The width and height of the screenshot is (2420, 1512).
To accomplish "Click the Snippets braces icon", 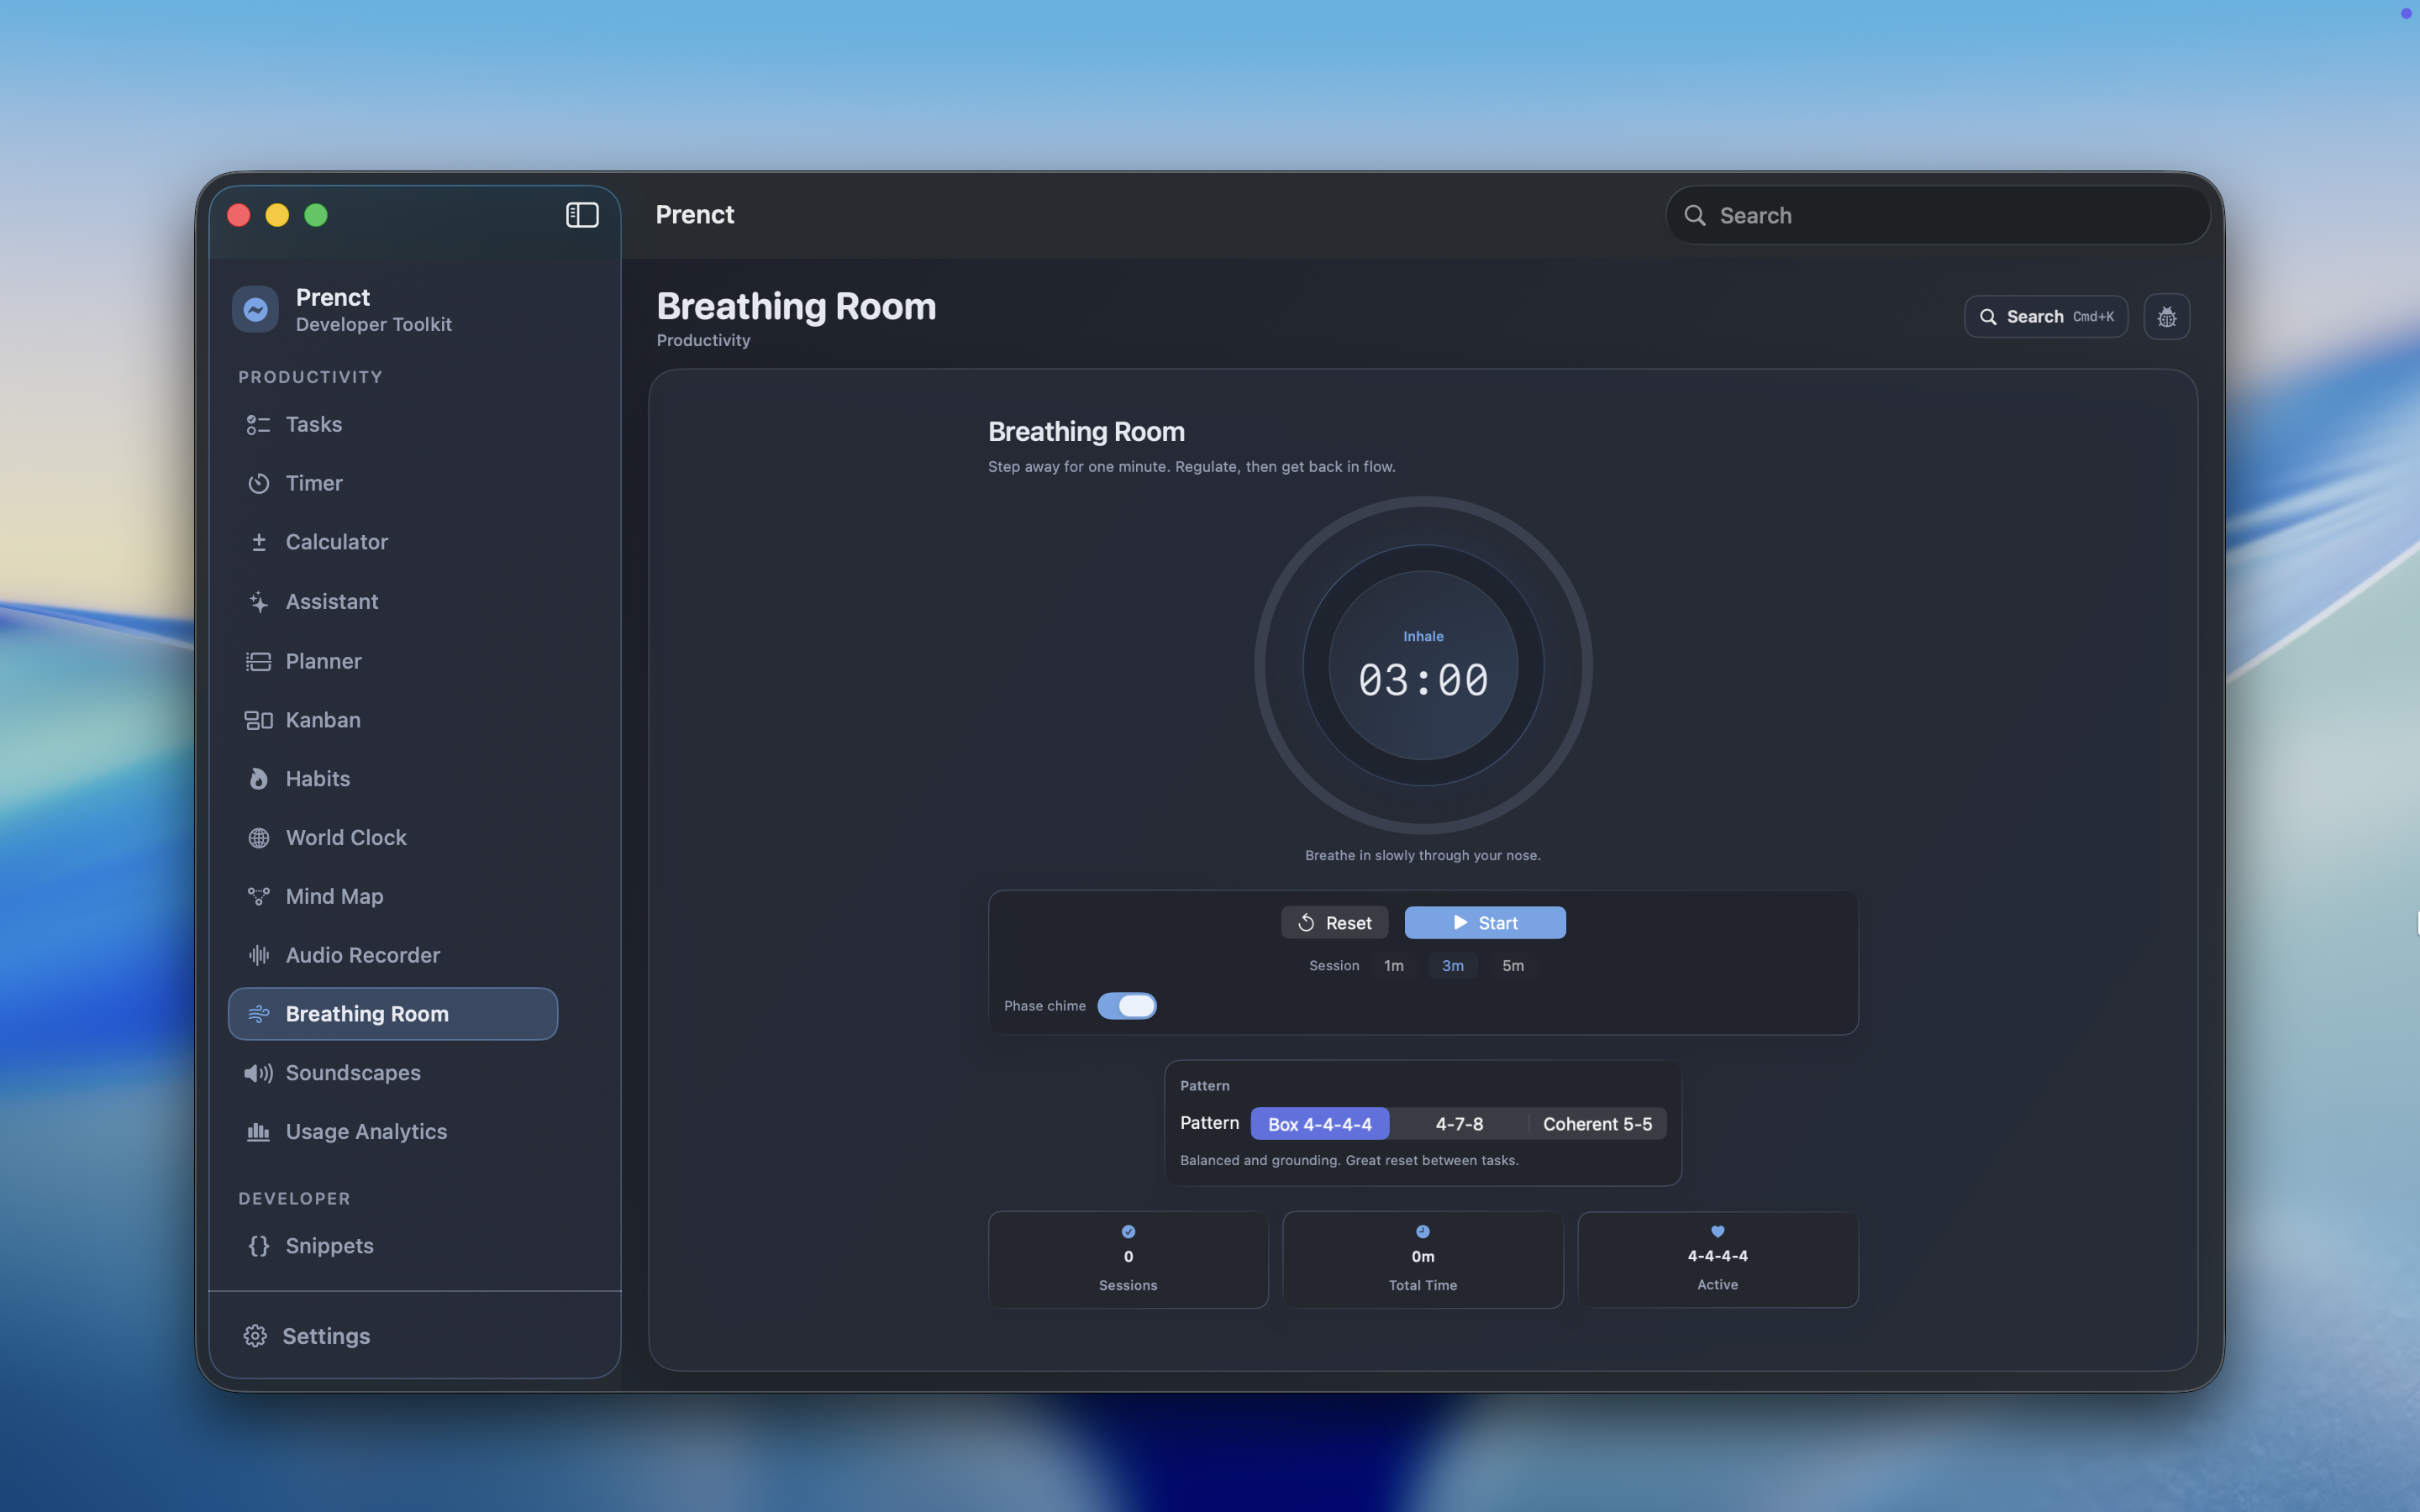I will (x=258, y=1246).
